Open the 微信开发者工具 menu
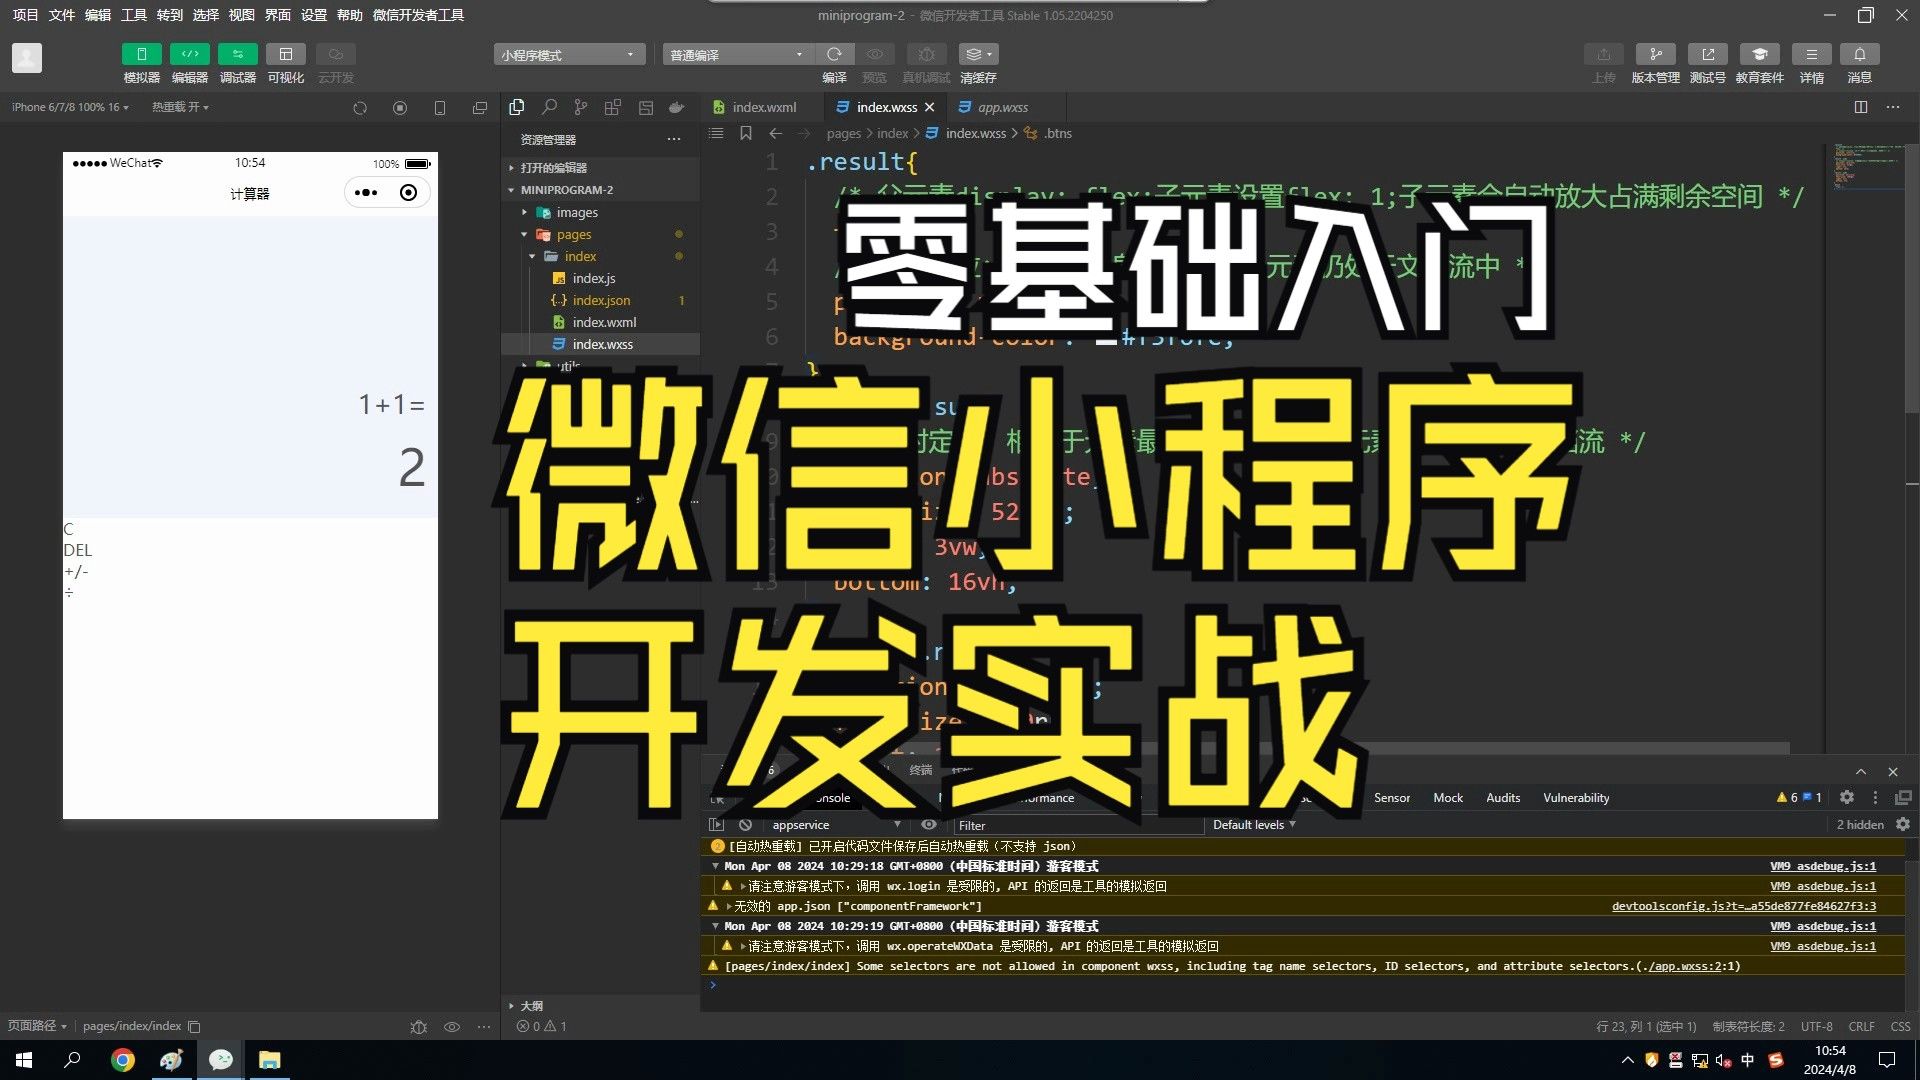1920x1080 pixels. (418, 15)
